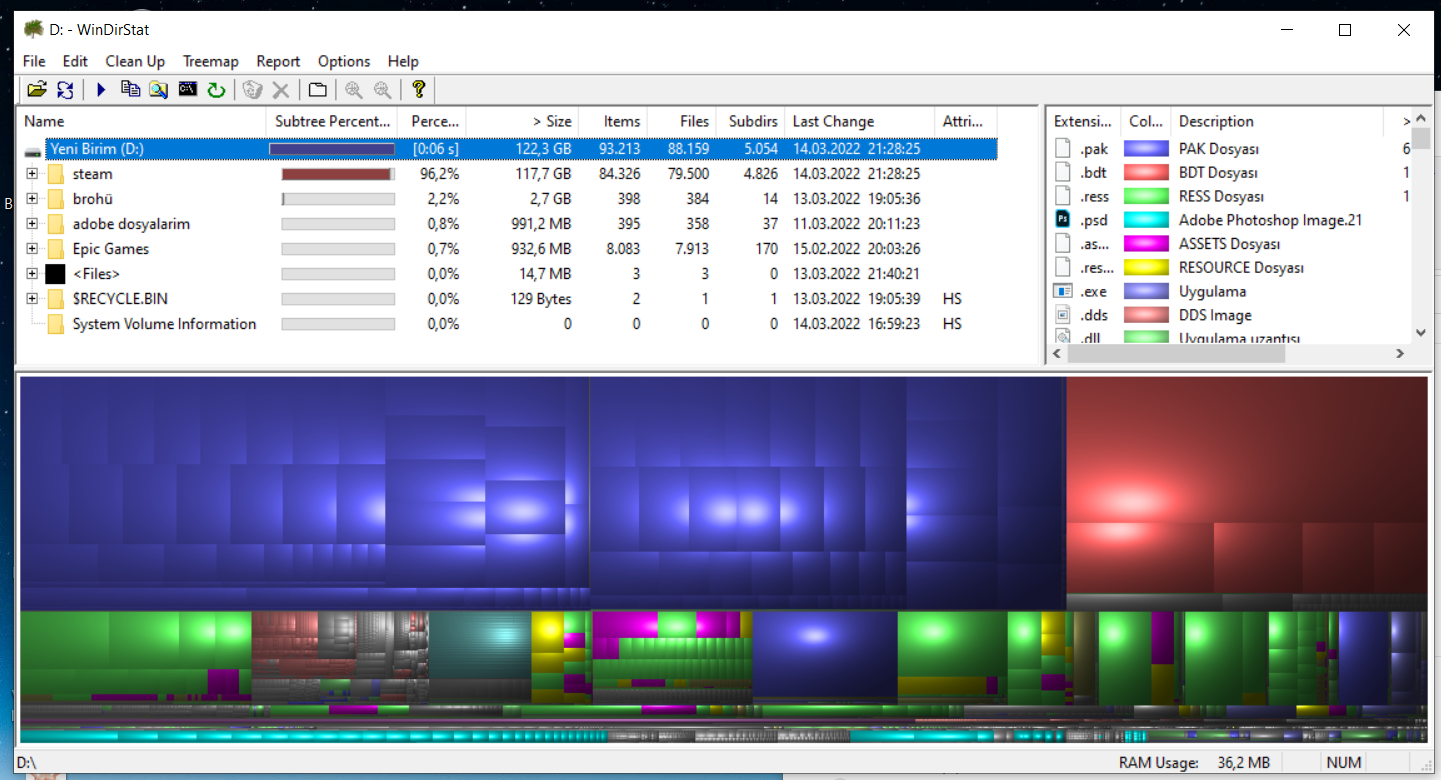Expand the Epic Games tree node
This screenshot has width=1441, height=780.
[32, 249]
